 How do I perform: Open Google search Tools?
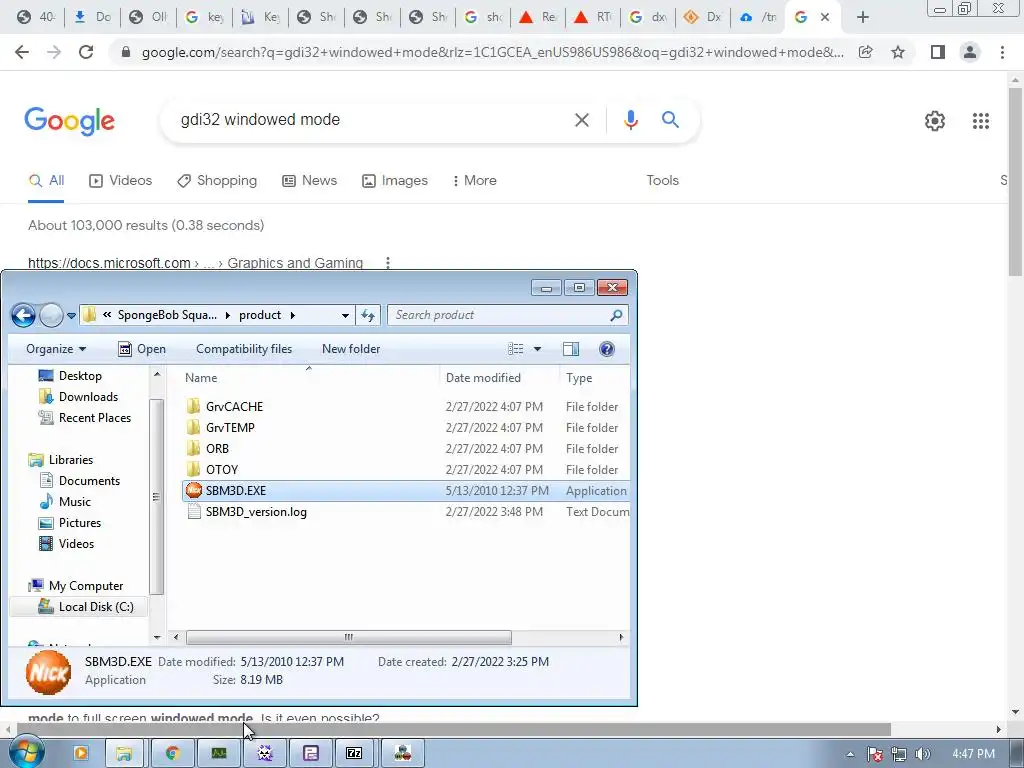(662, 180)
